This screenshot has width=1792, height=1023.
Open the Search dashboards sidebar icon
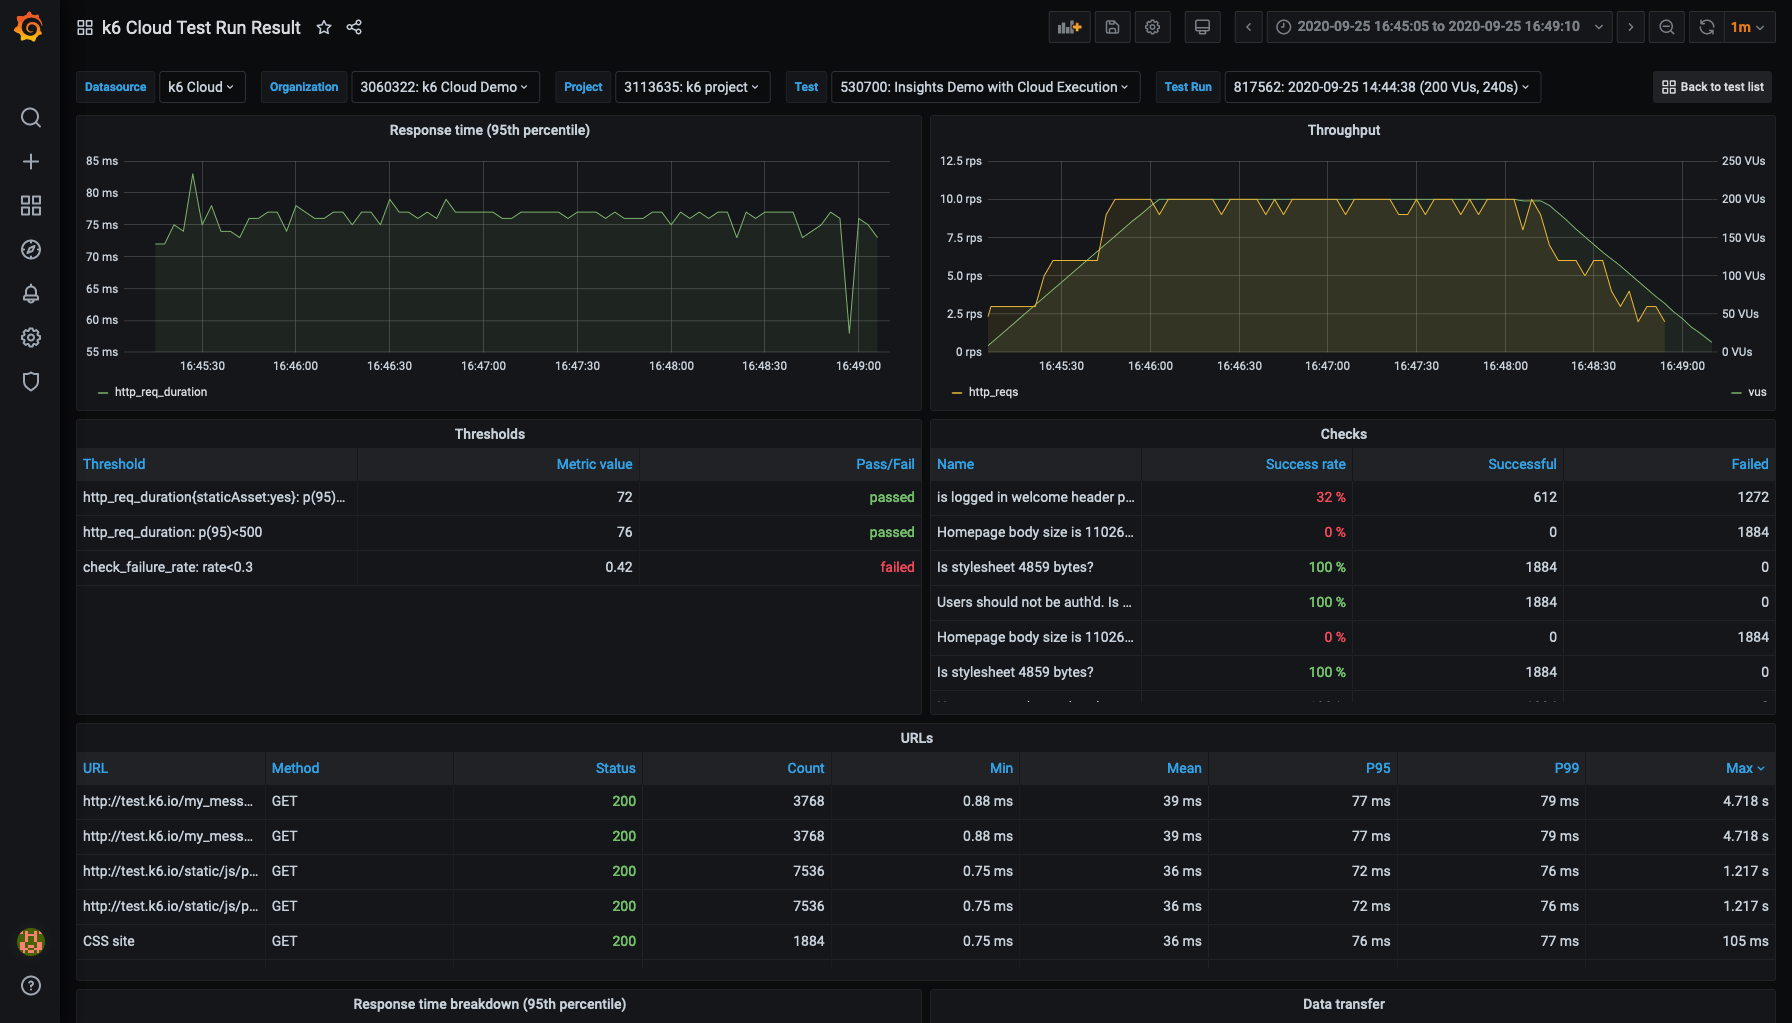click(31, 118)
